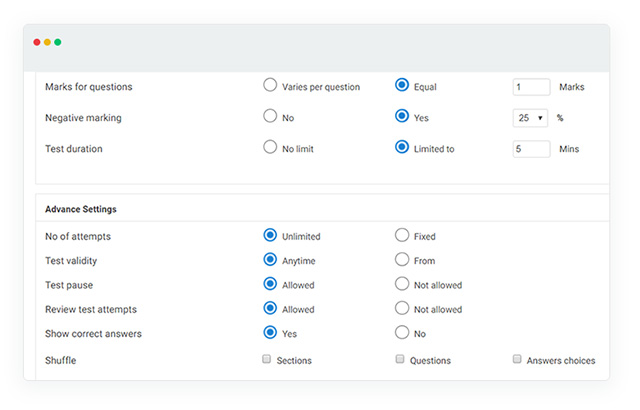640x410 pixels.
Task: Set number of attempts to Fixed
Action: coord(402,235)
